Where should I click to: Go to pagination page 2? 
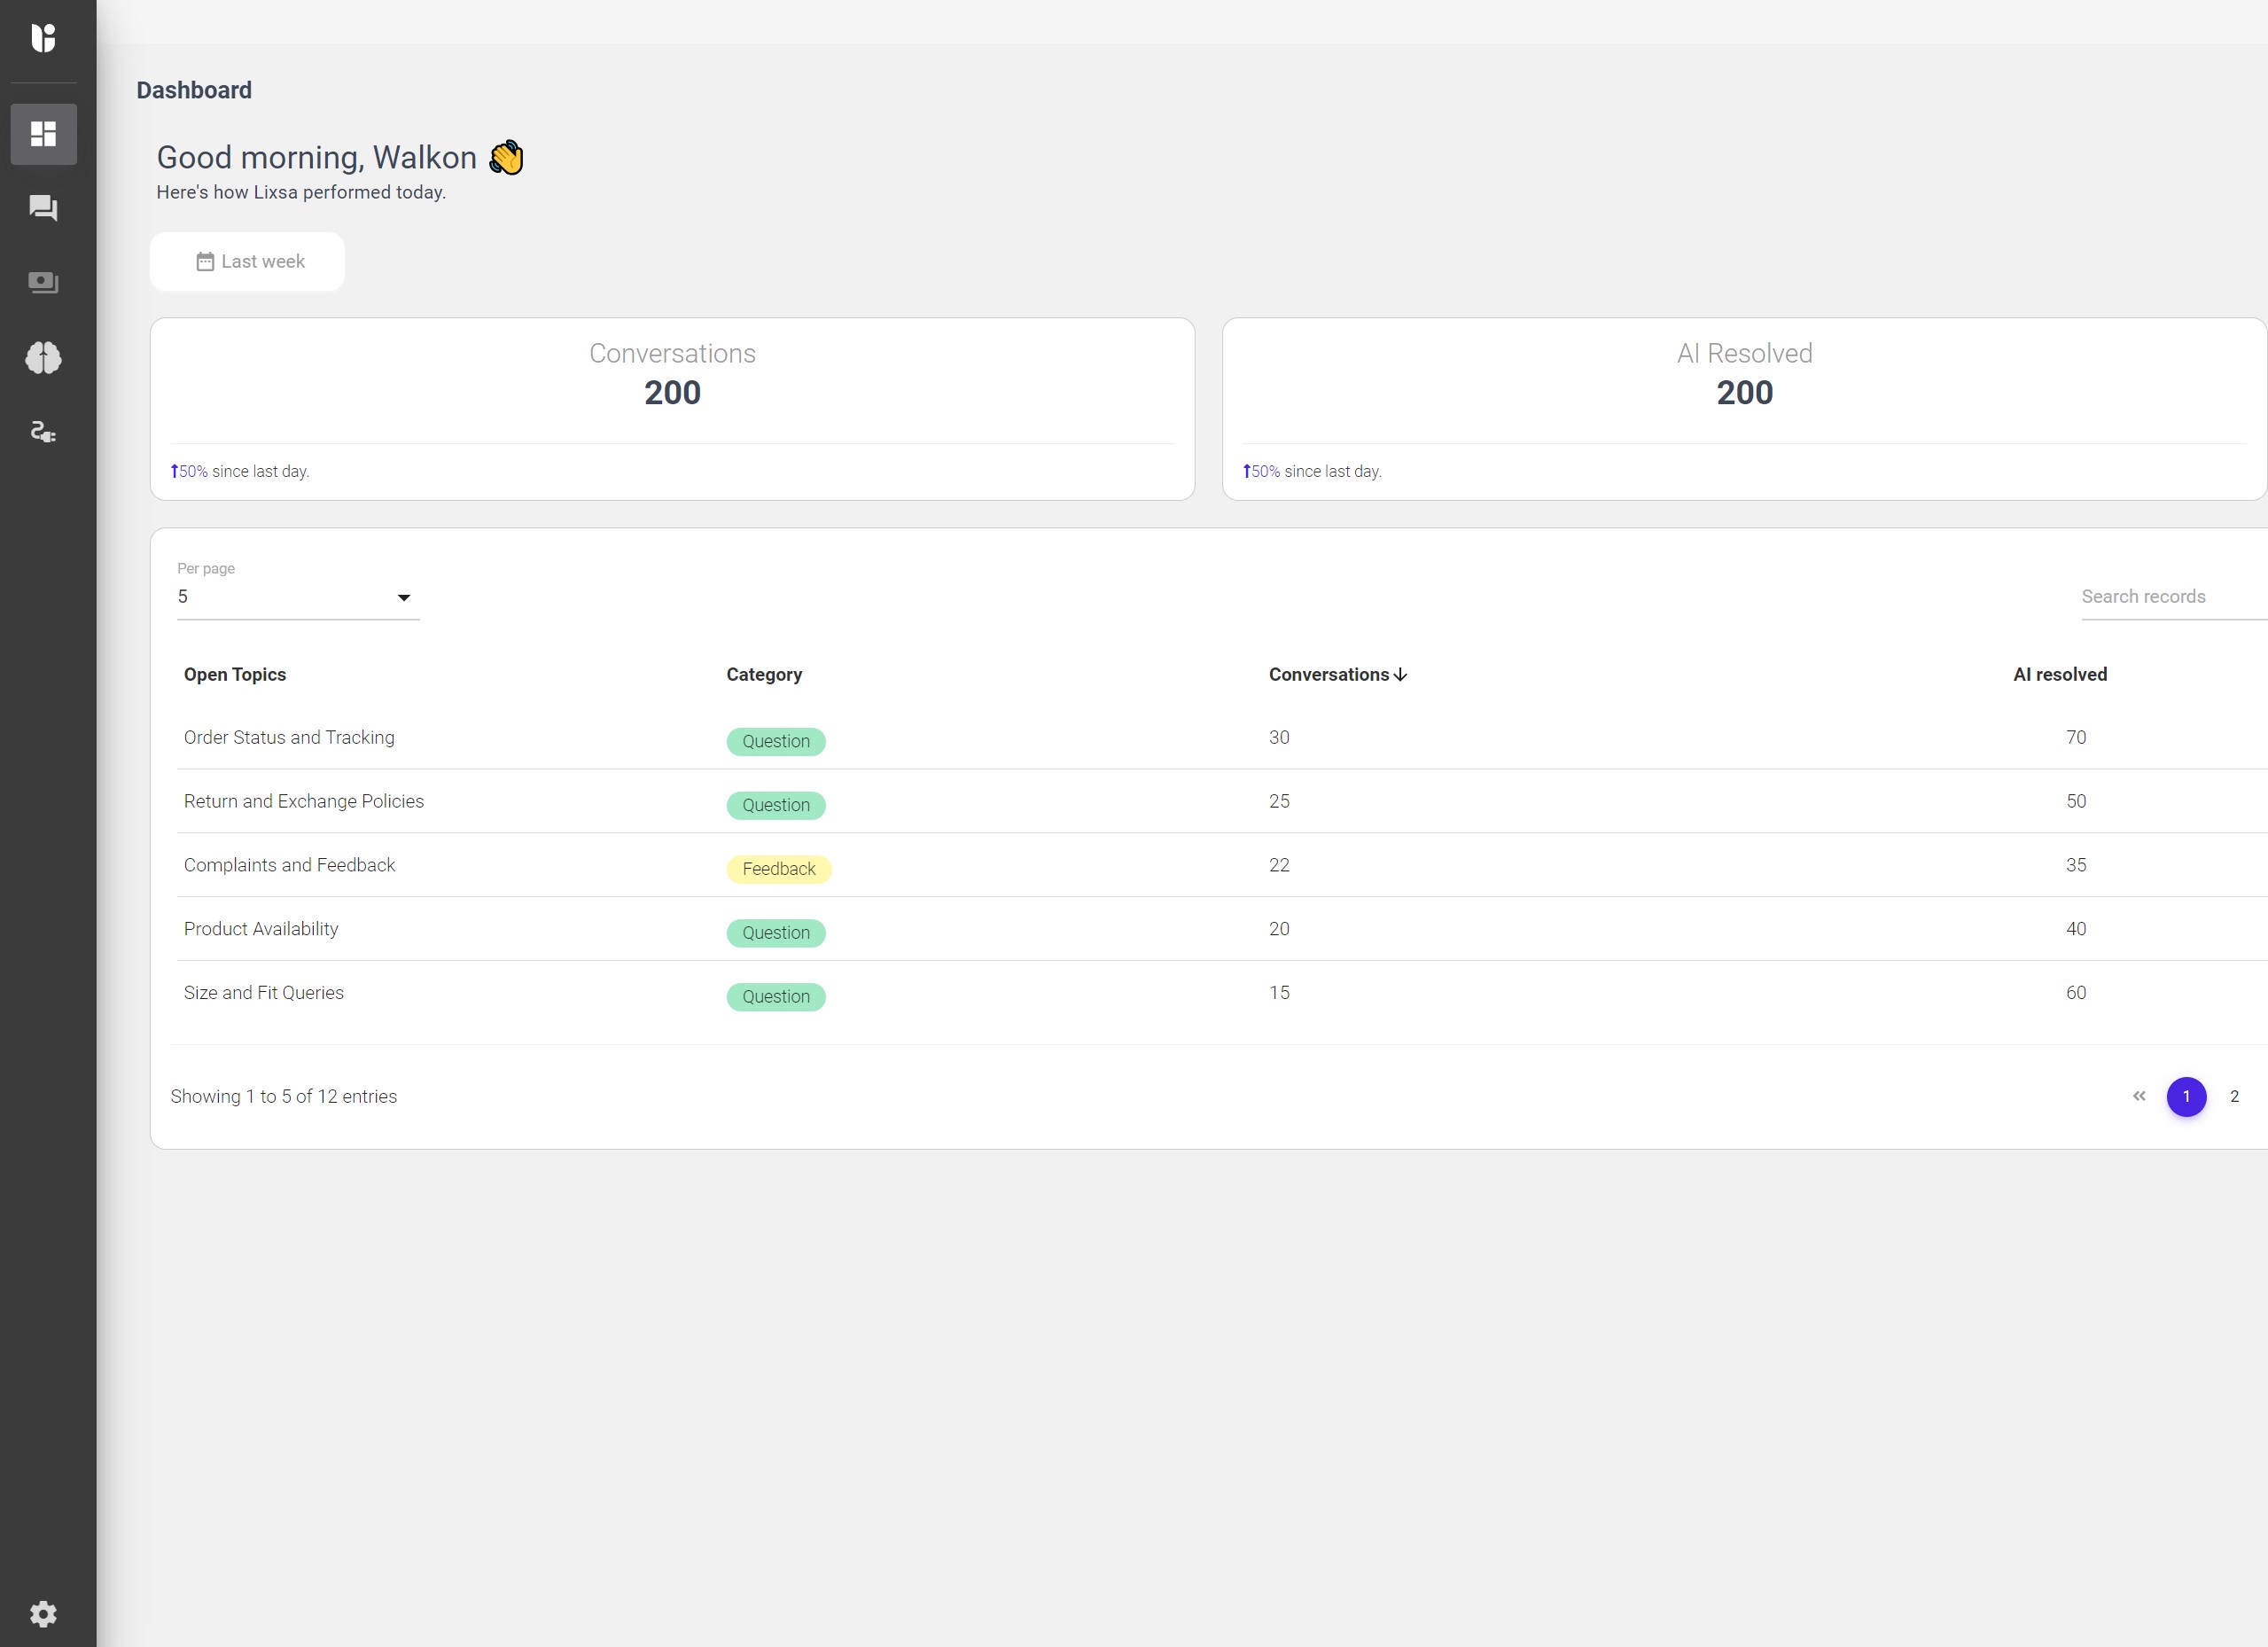(2234, 1097)
